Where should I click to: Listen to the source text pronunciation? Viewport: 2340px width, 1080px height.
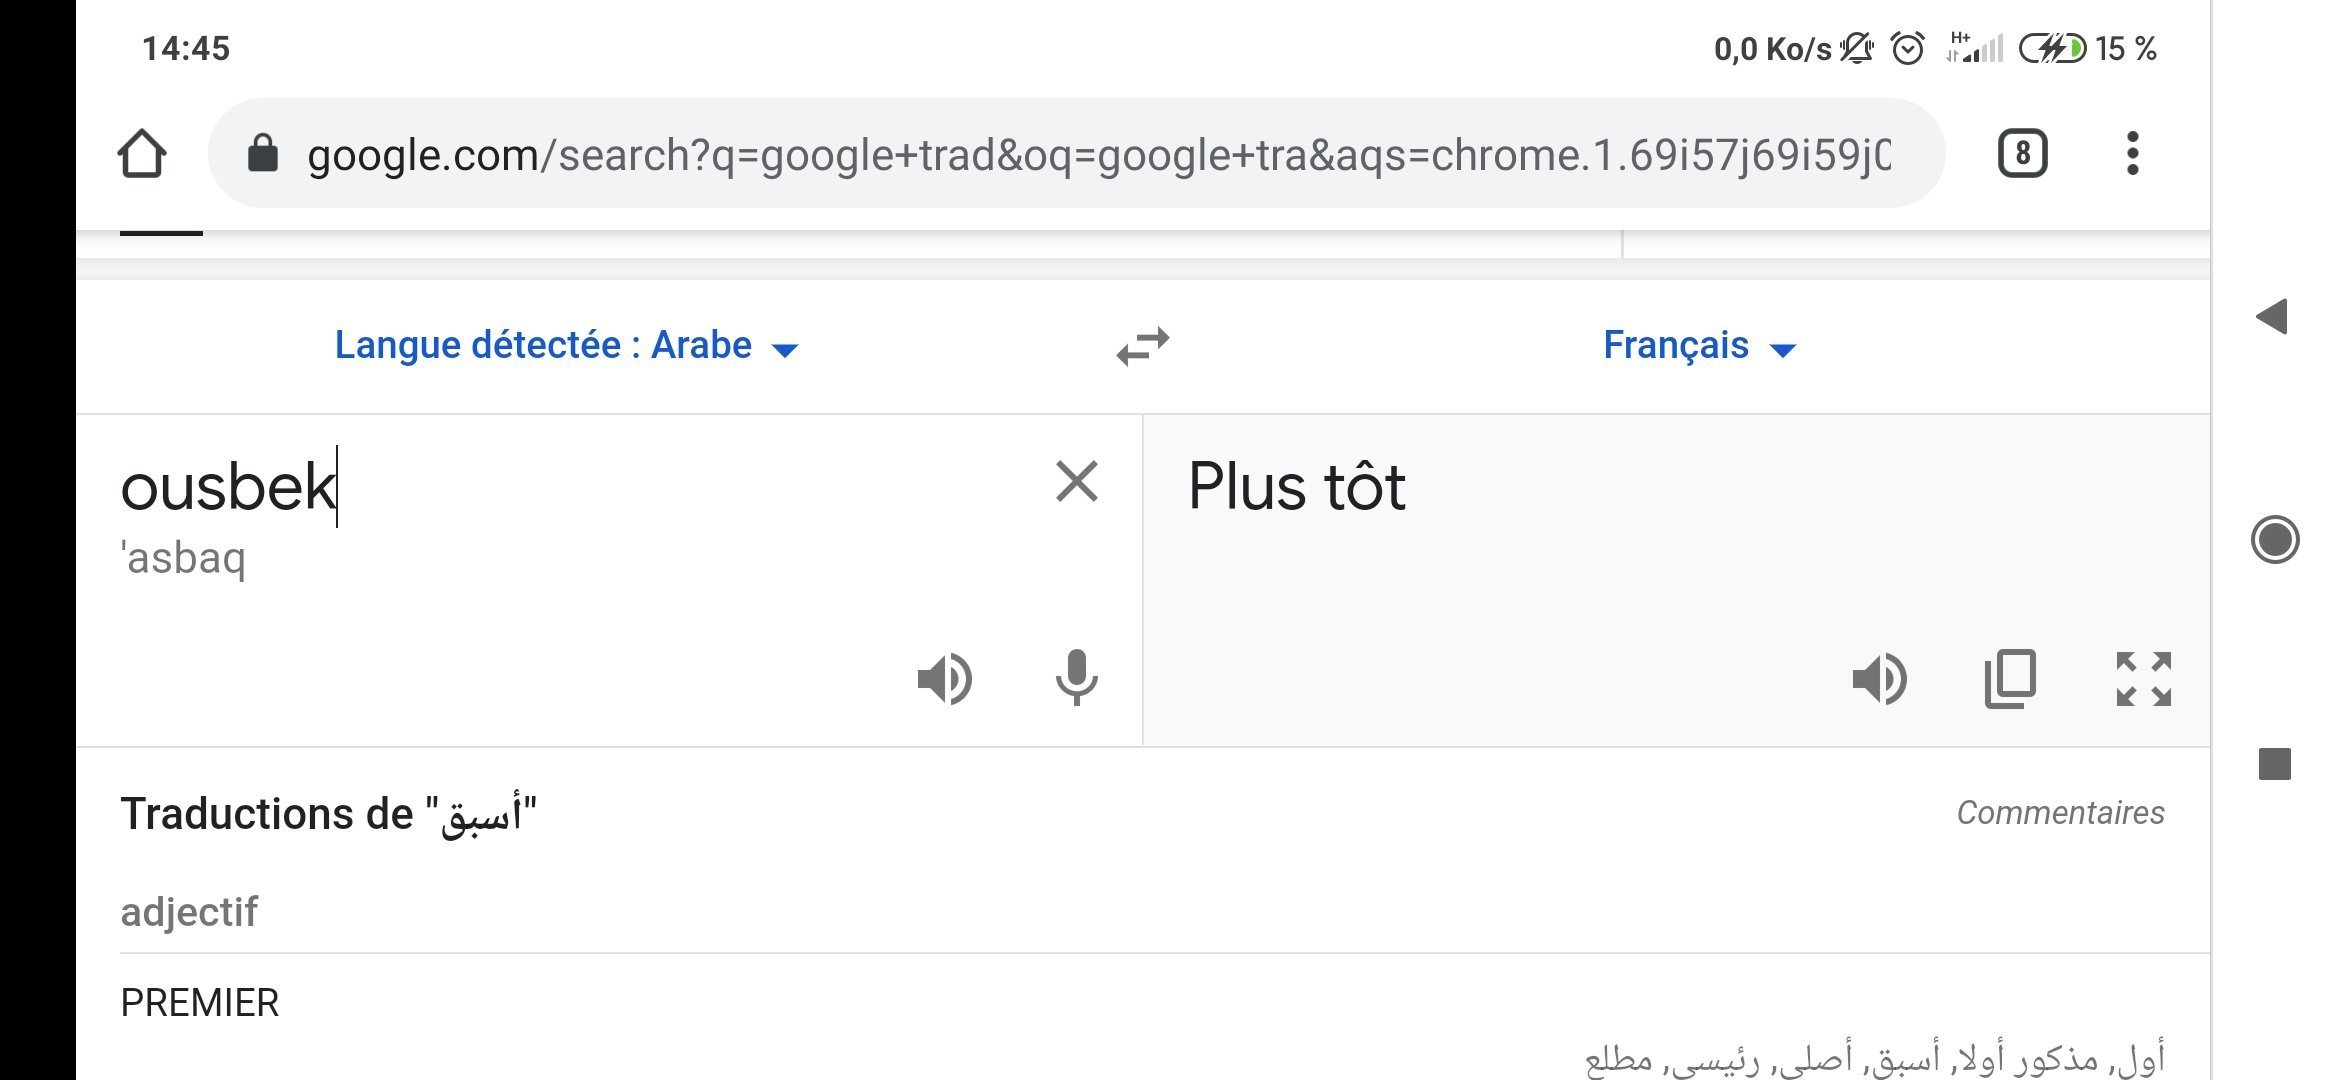(944, 679)
